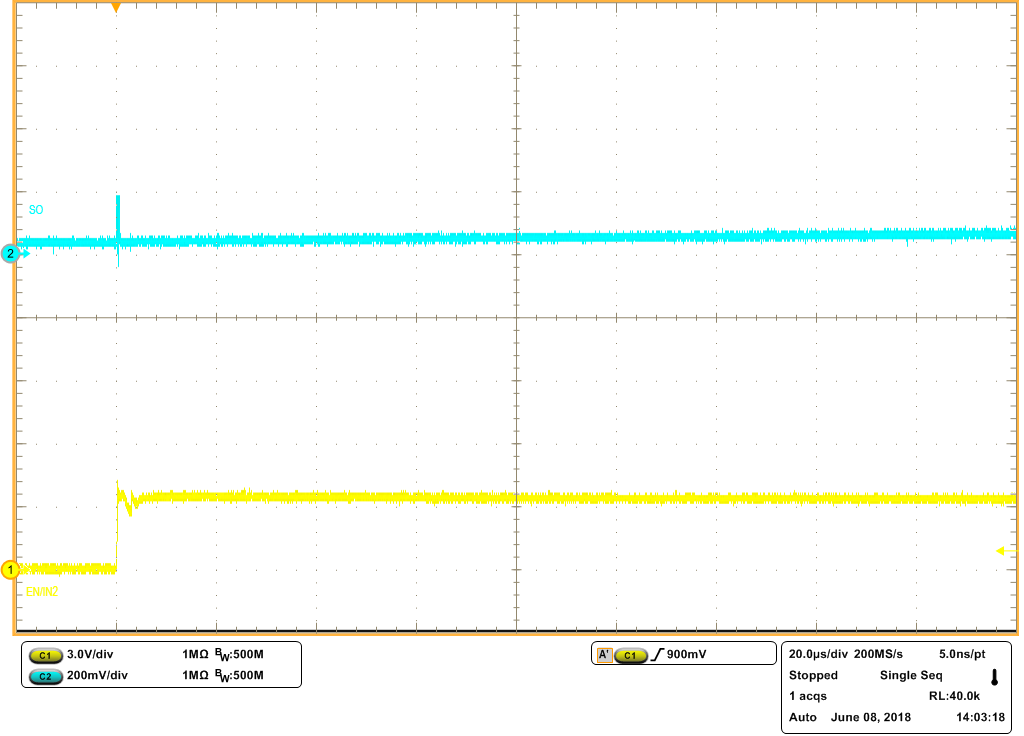Image resolution: width=1024 pixels, height=736 pixels.
Task: Click the C1 channel badge in scale readout
Action: [x=46, y=655]
